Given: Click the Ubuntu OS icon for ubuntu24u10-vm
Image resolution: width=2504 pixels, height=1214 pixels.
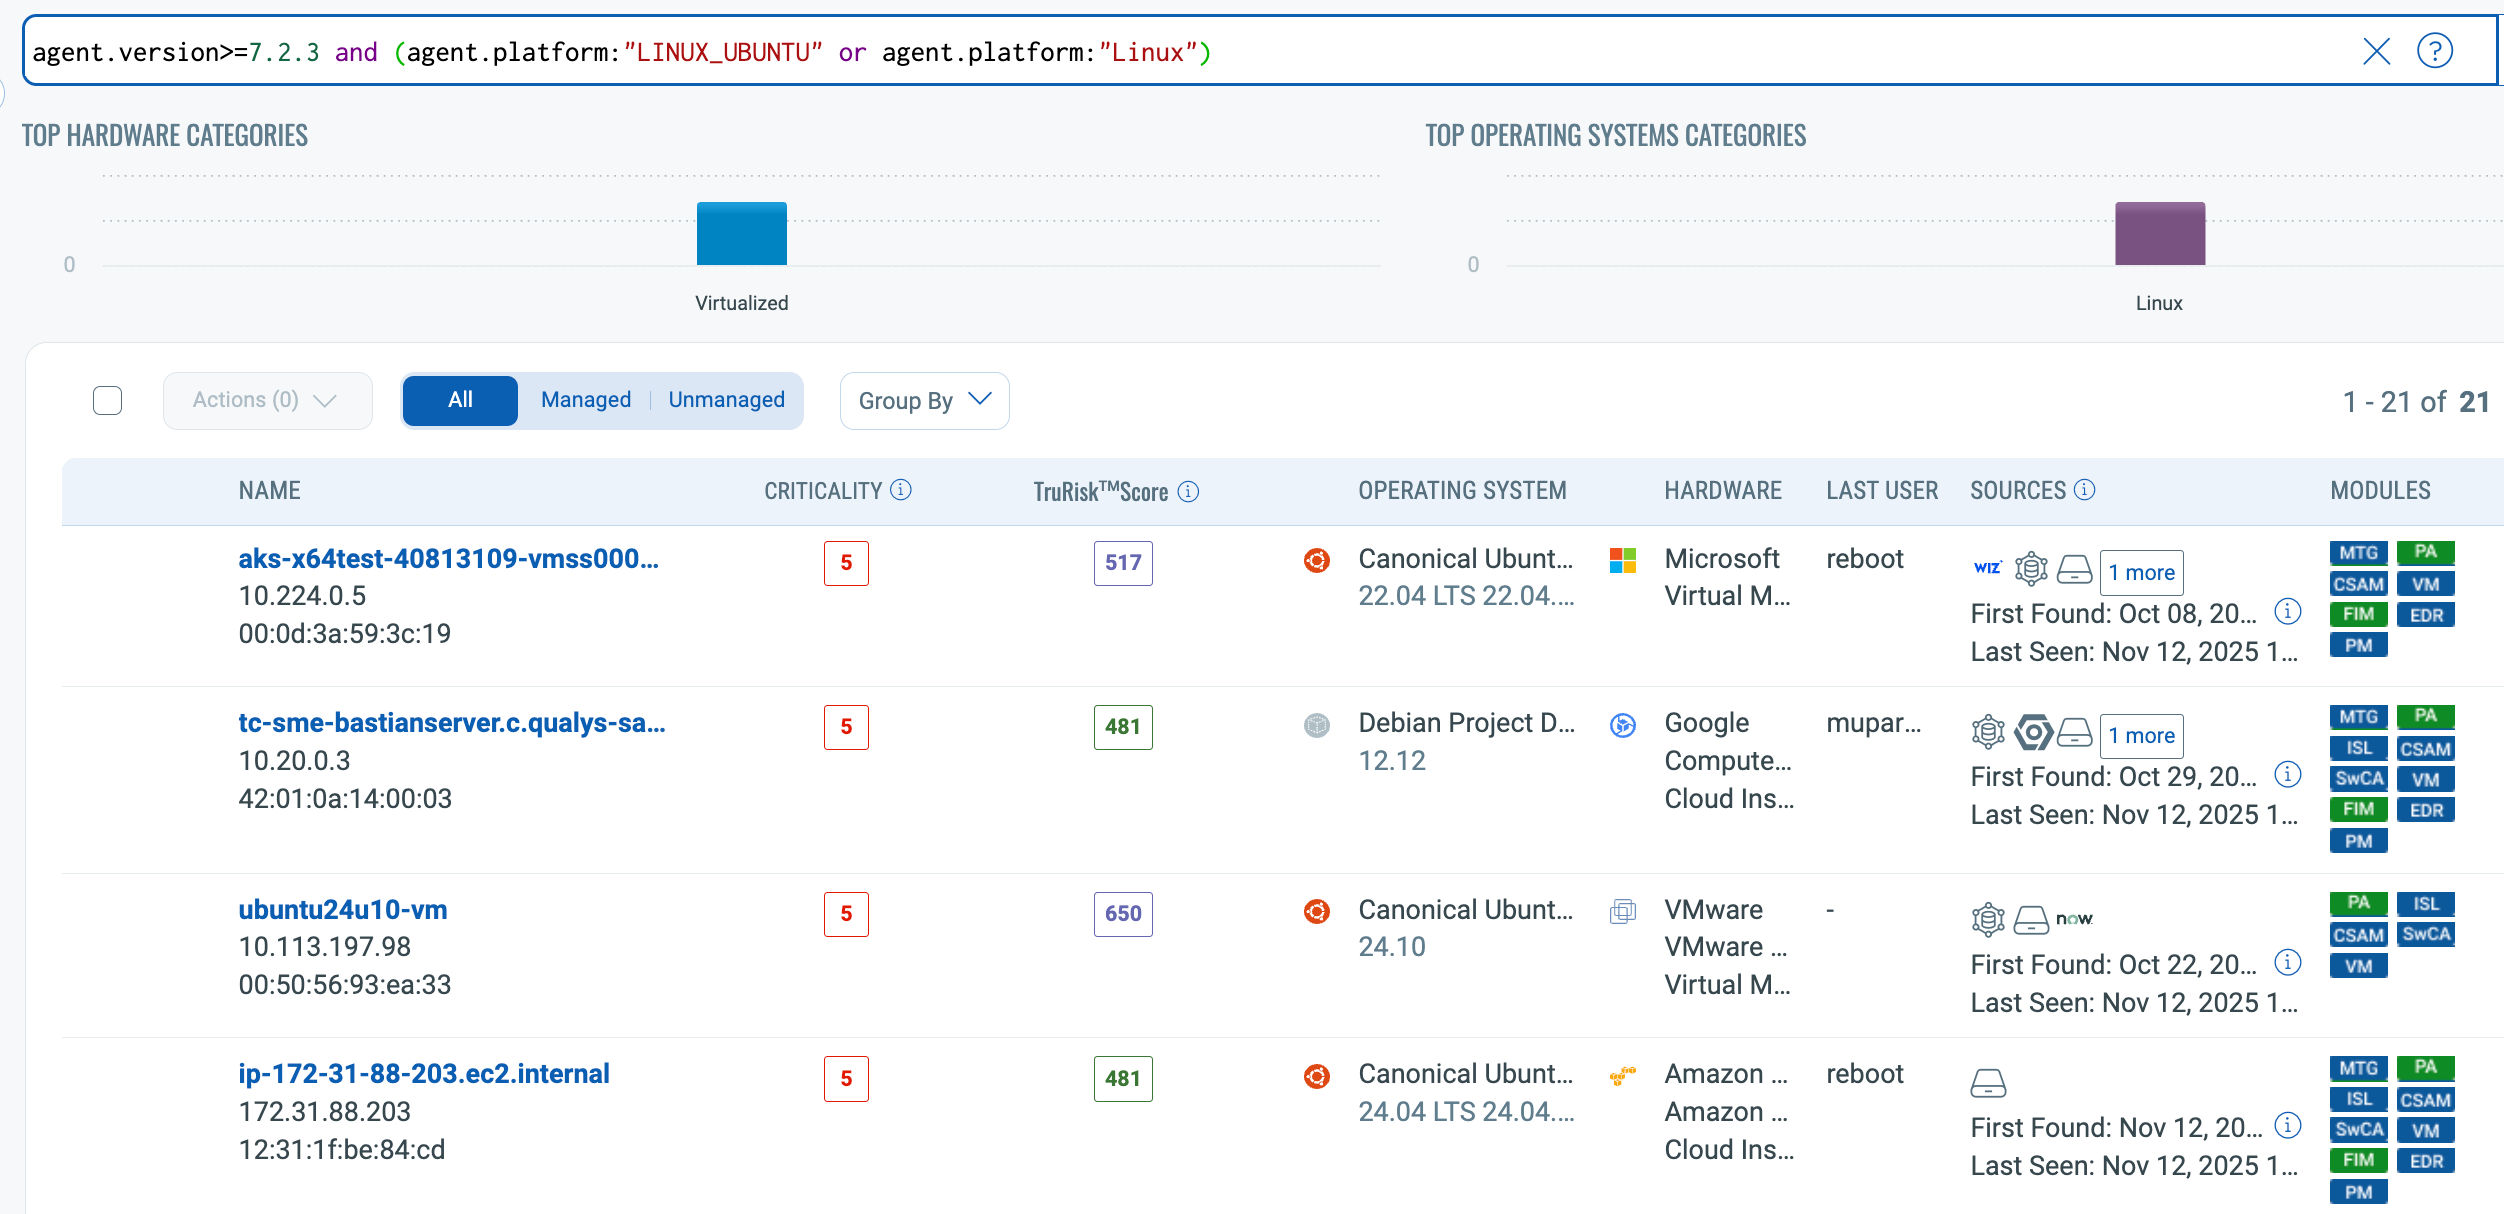Looking at the screenshot, I should [1317, 911].
